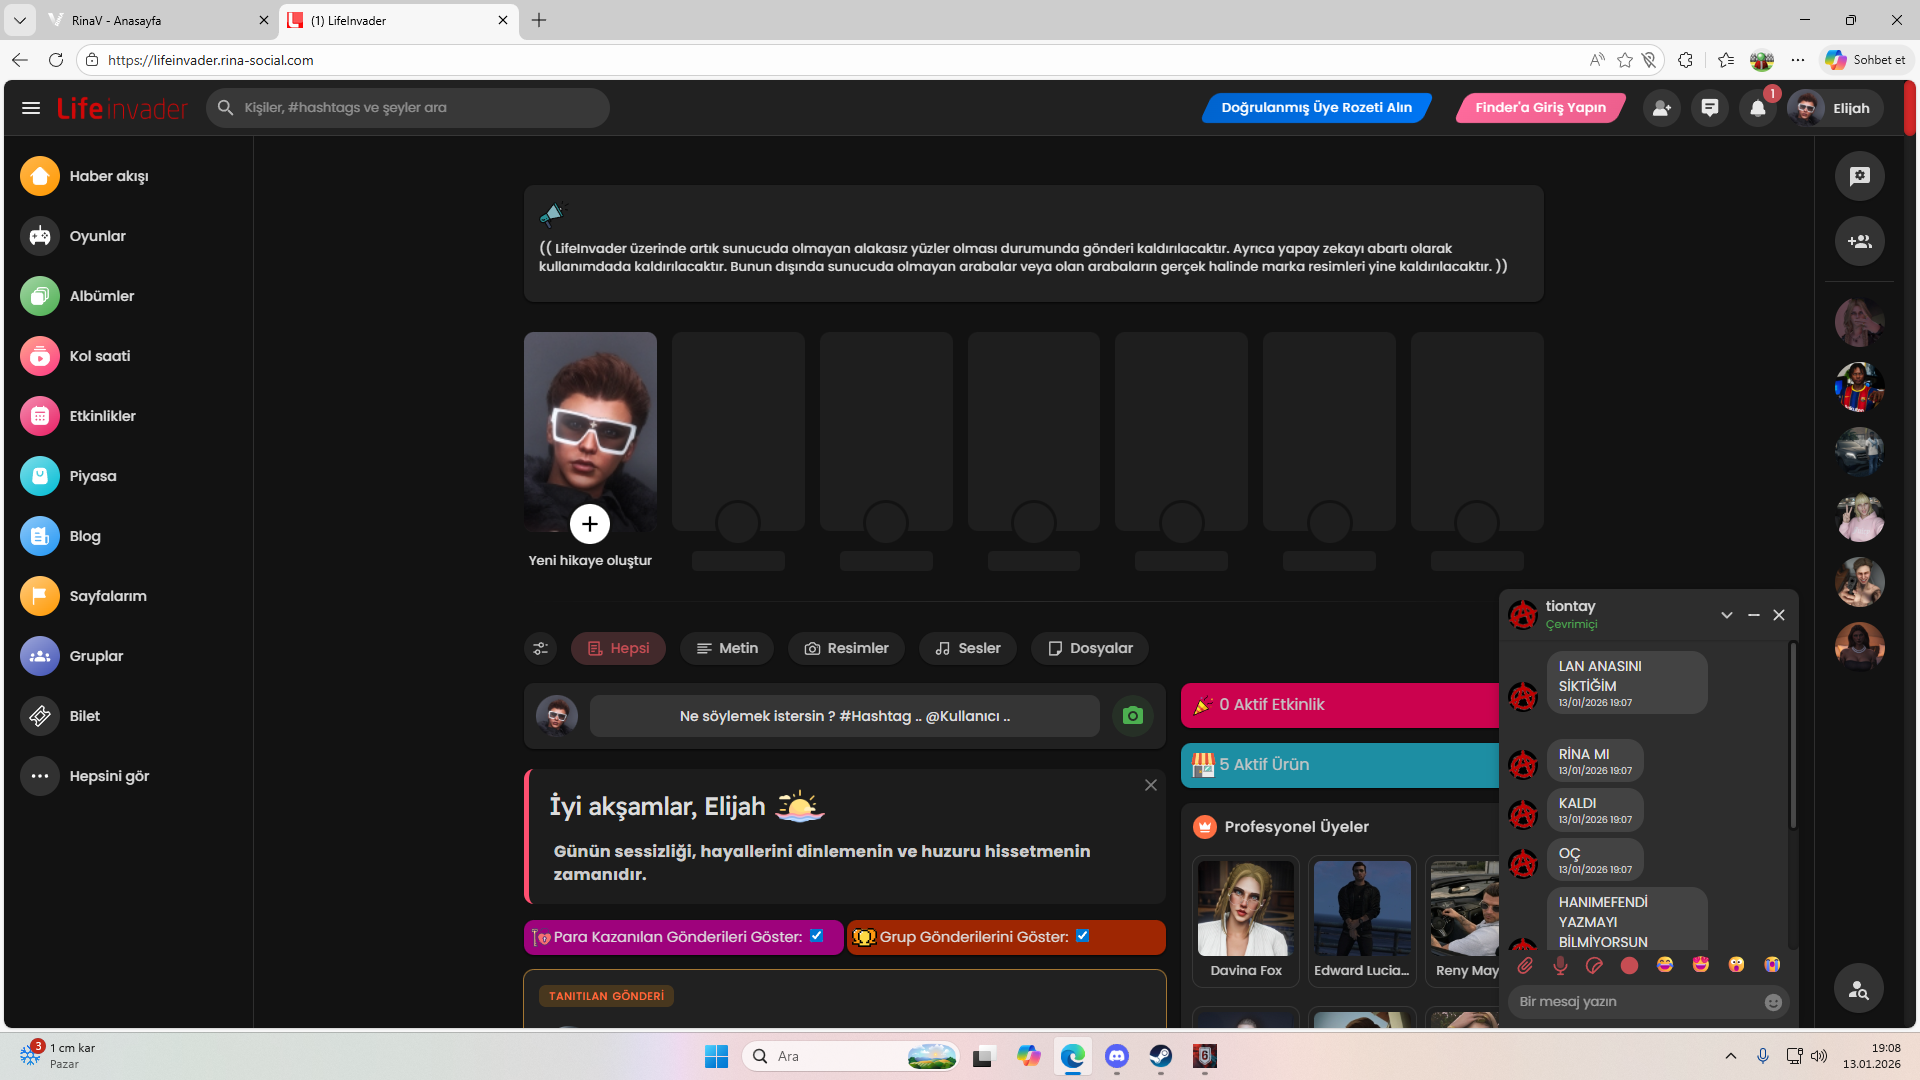1920x1080 pixels.
Task: Send the crying emoji in chat
Action: [1772, 964]
